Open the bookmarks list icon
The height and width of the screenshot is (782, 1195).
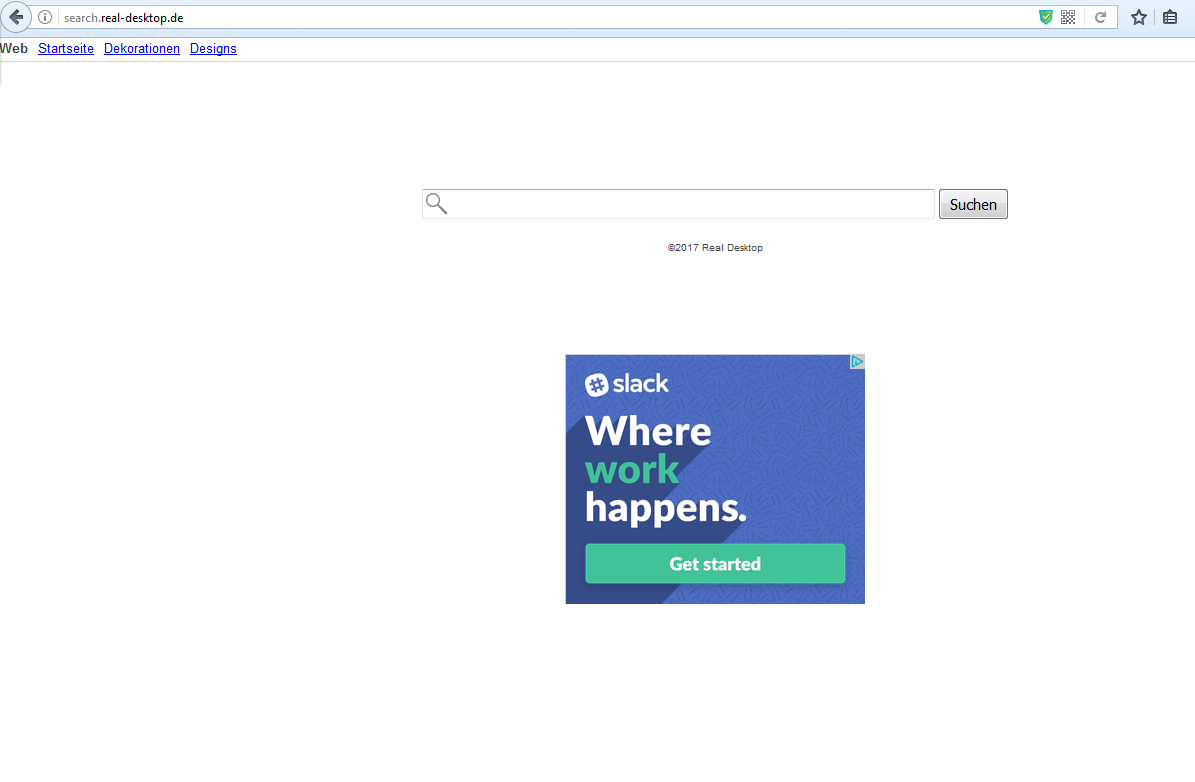[x=1170, y=18]
